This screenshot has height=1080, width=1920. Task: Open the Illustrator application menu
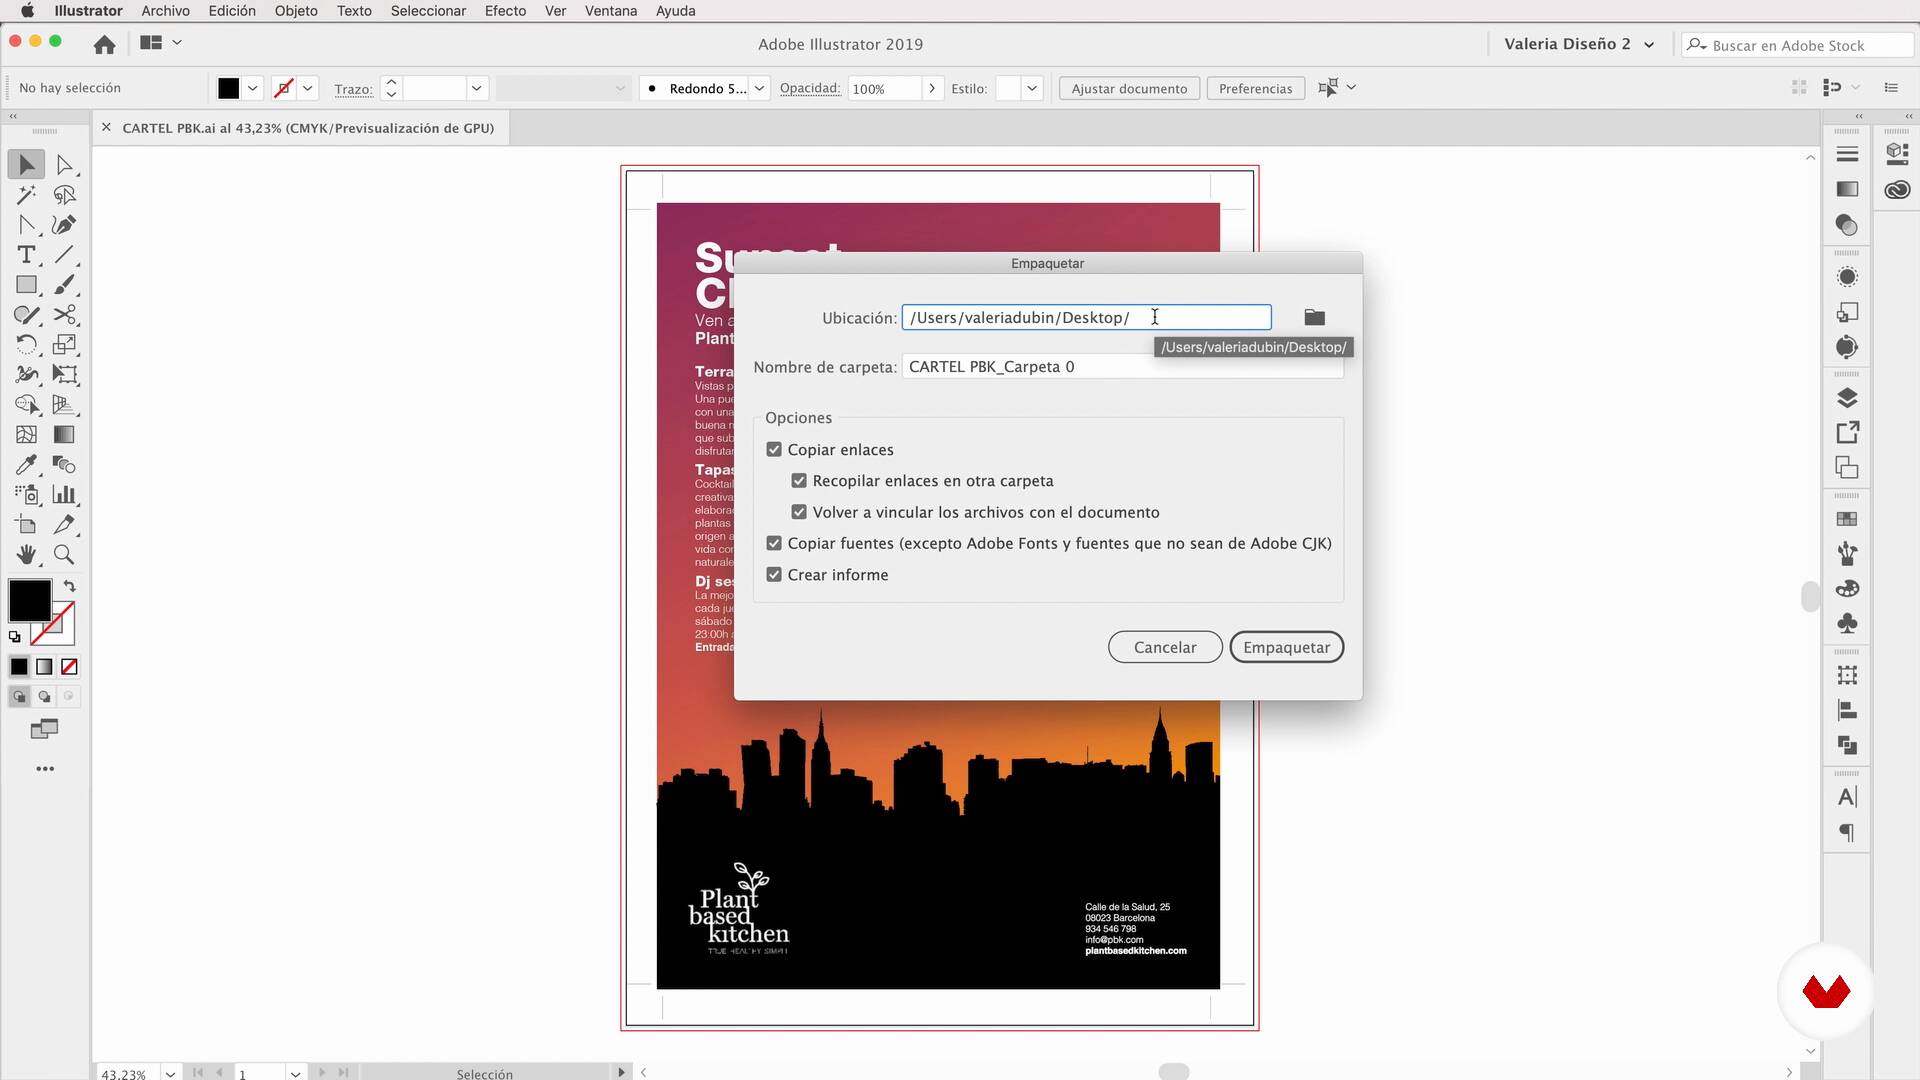click(88, 11)
